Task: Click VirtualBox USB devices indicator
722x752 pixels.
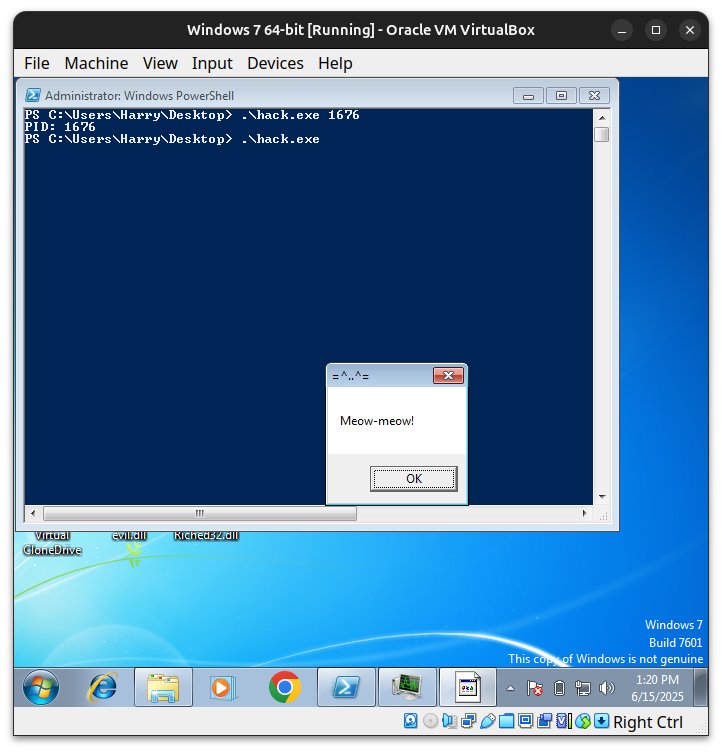Action: pyautogui.click(x=487, y=721)
